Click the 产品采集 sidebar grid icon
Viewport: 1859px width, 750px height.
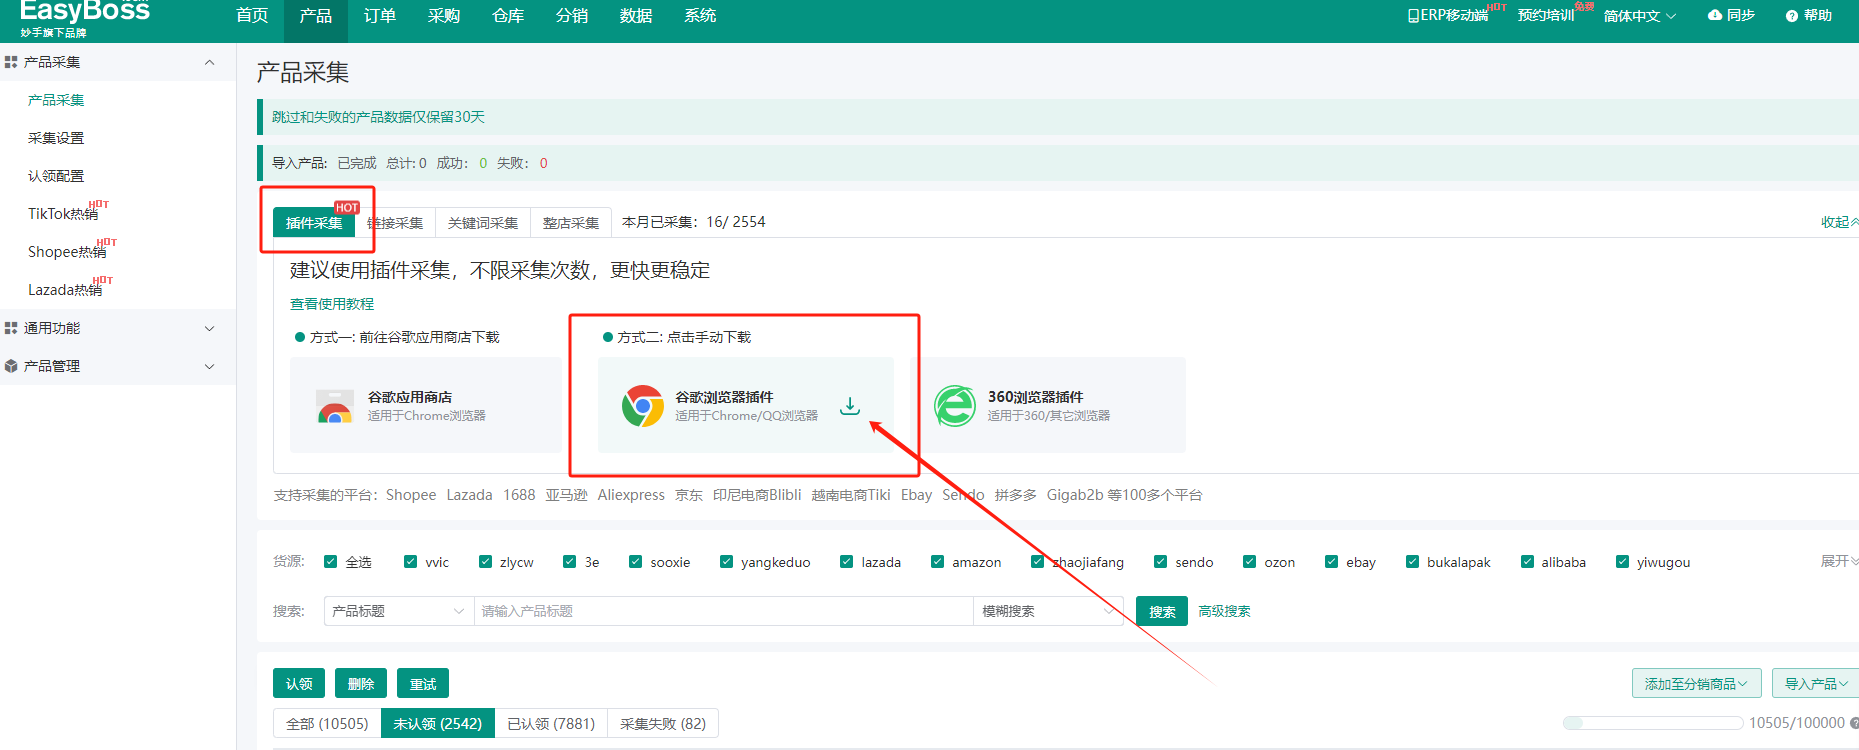click(11, 62)
